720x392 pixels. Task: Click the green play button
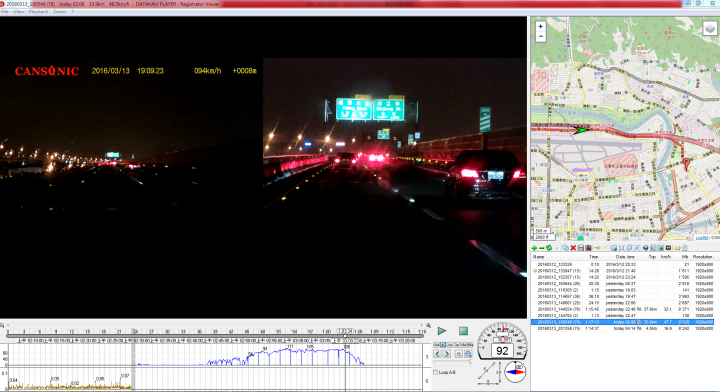[x=442, y=330]
